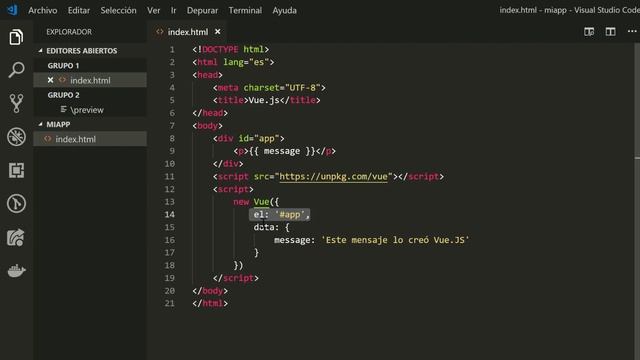Click 'new Vue({' on line 13

[256, 202]
